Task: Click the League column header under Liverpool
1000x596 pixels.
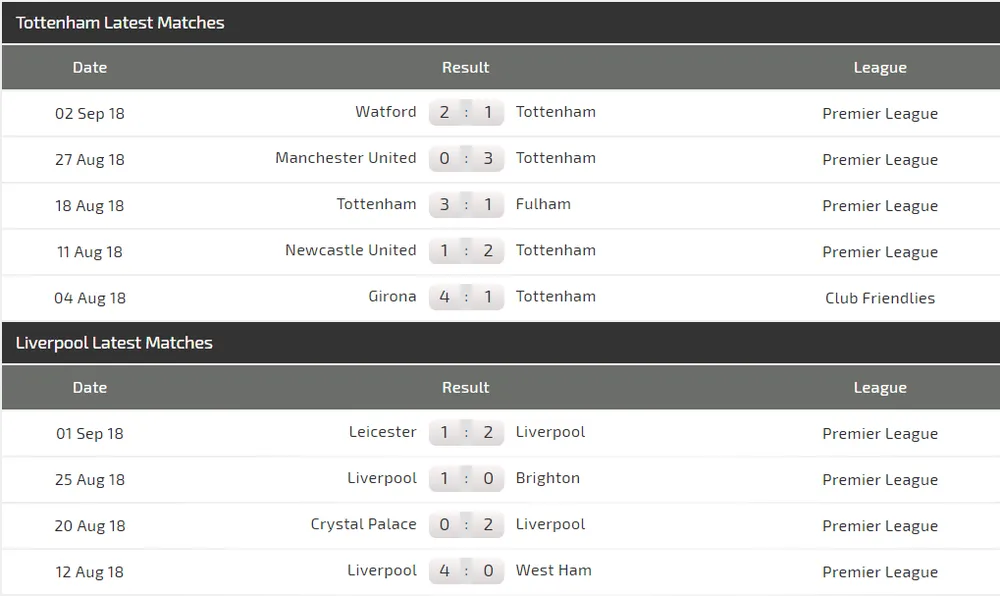Action: point(880,388)
